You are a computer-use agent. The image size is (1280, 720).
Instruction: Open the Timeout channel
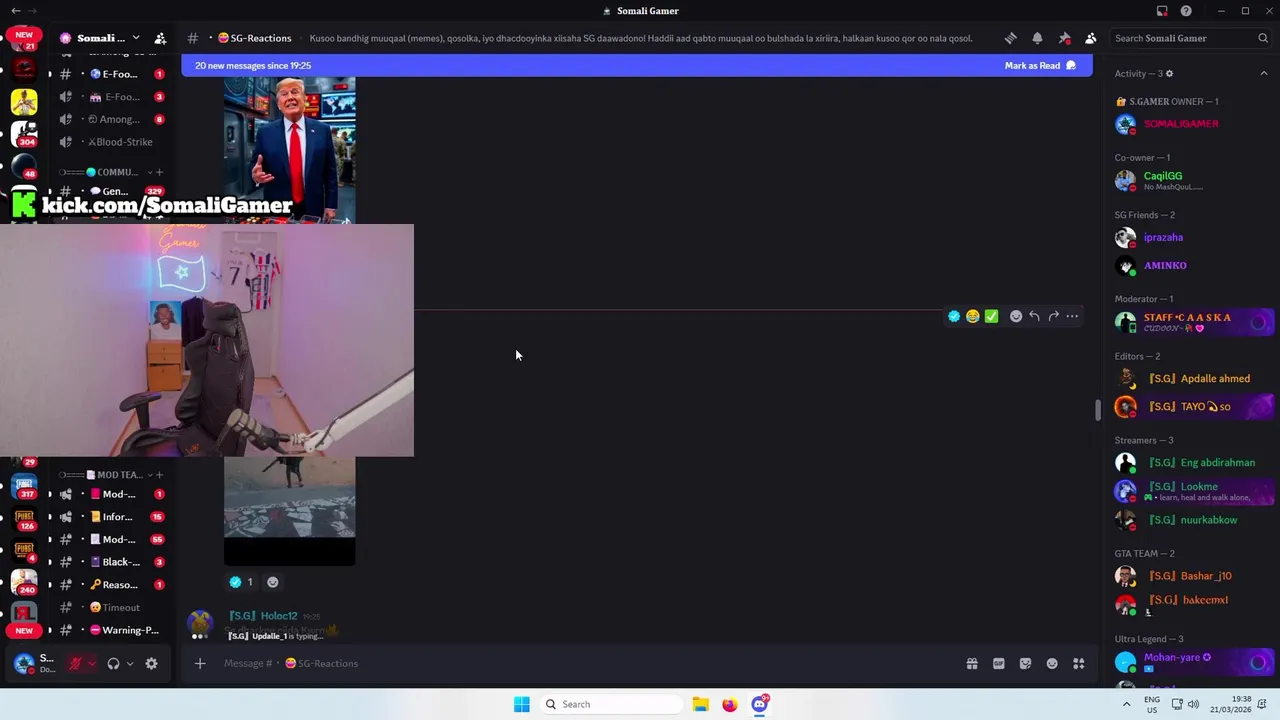(x=112, y=607)
